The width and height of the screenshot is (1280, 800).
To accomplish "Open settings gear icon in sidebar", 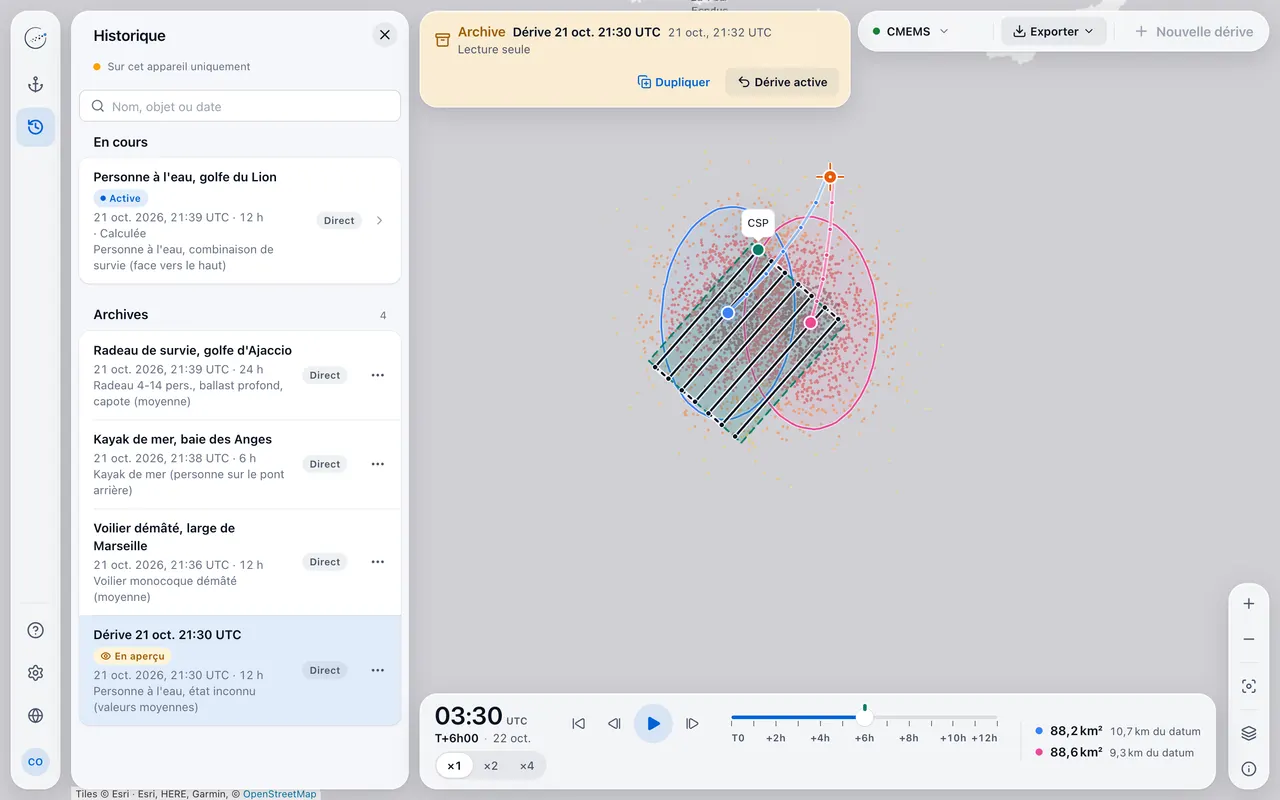I will (x=35, y=673).
